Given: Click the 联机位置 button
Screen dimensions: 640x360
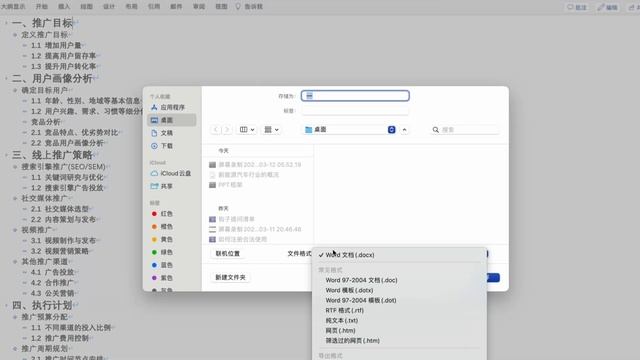Looking at the screenshot, I should coord(228,253).
